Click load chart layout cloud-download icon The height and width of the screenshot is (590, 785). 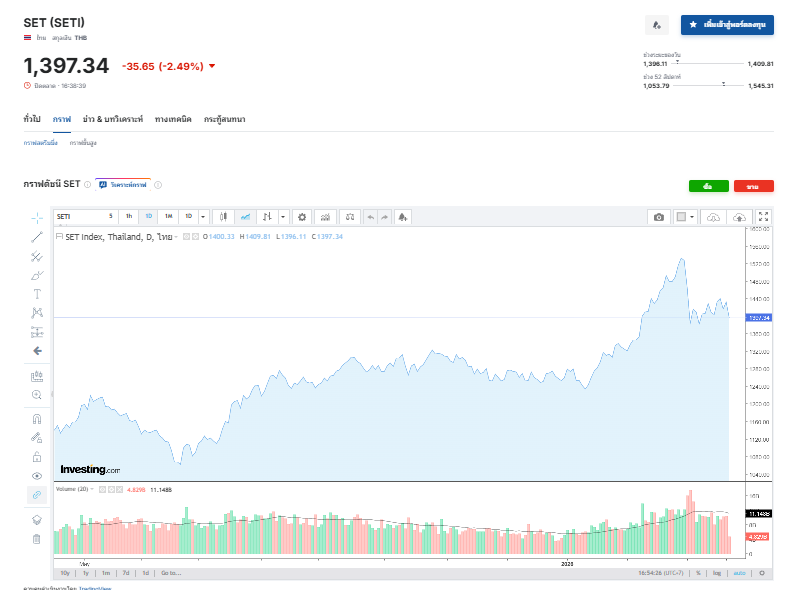[713, 217]
